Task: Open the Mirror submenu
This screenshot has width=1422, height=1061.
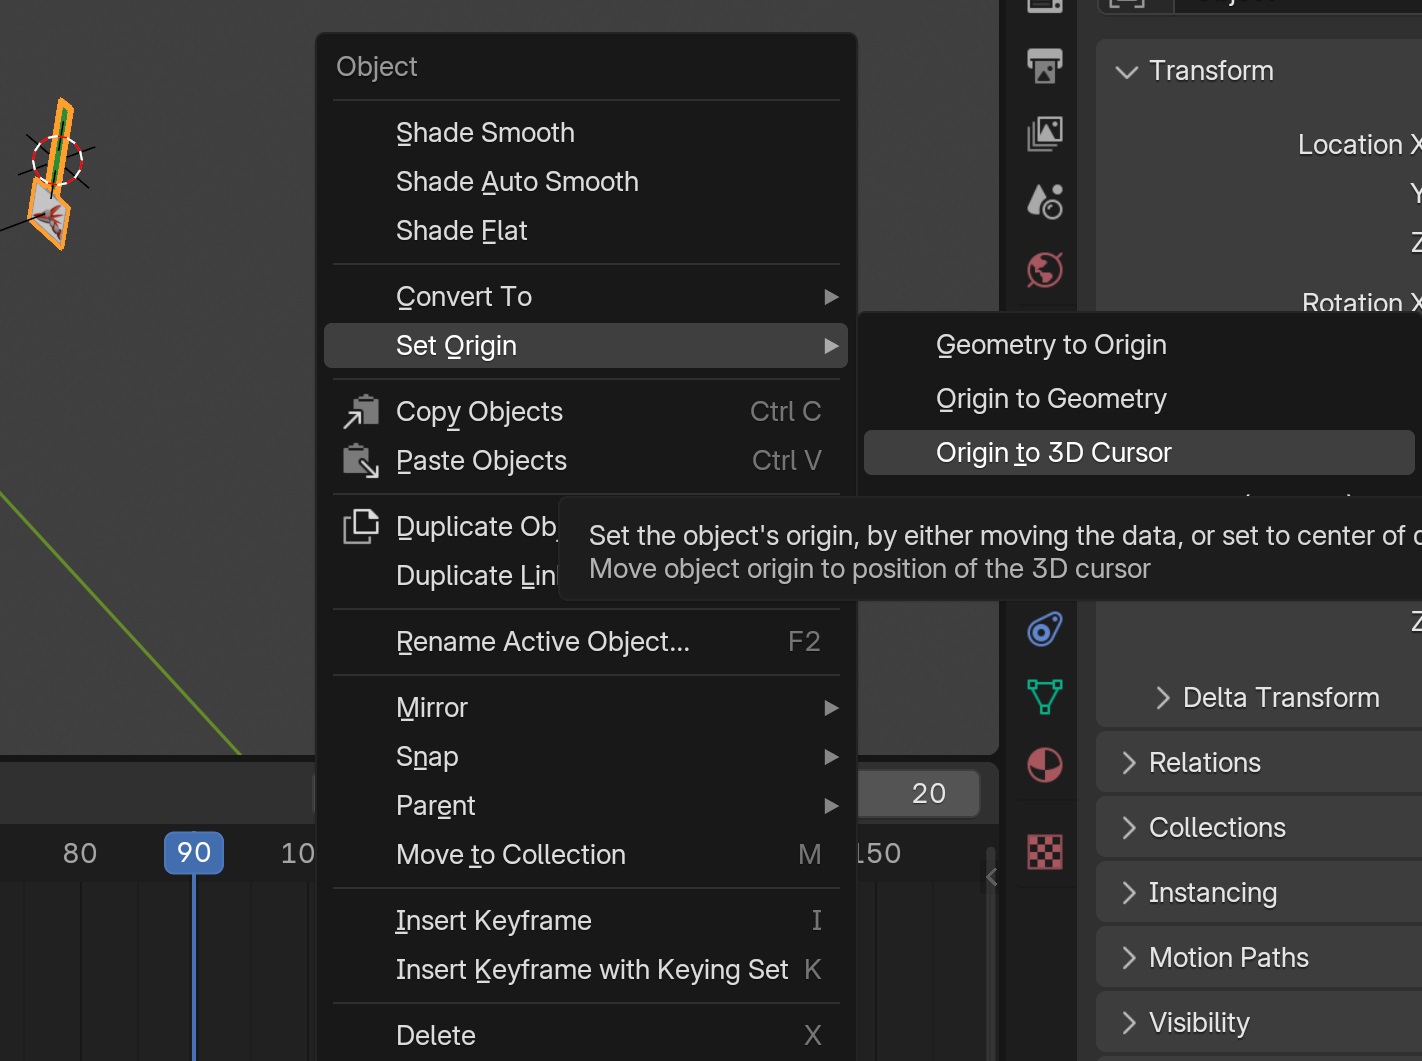Action: [586, 707]
